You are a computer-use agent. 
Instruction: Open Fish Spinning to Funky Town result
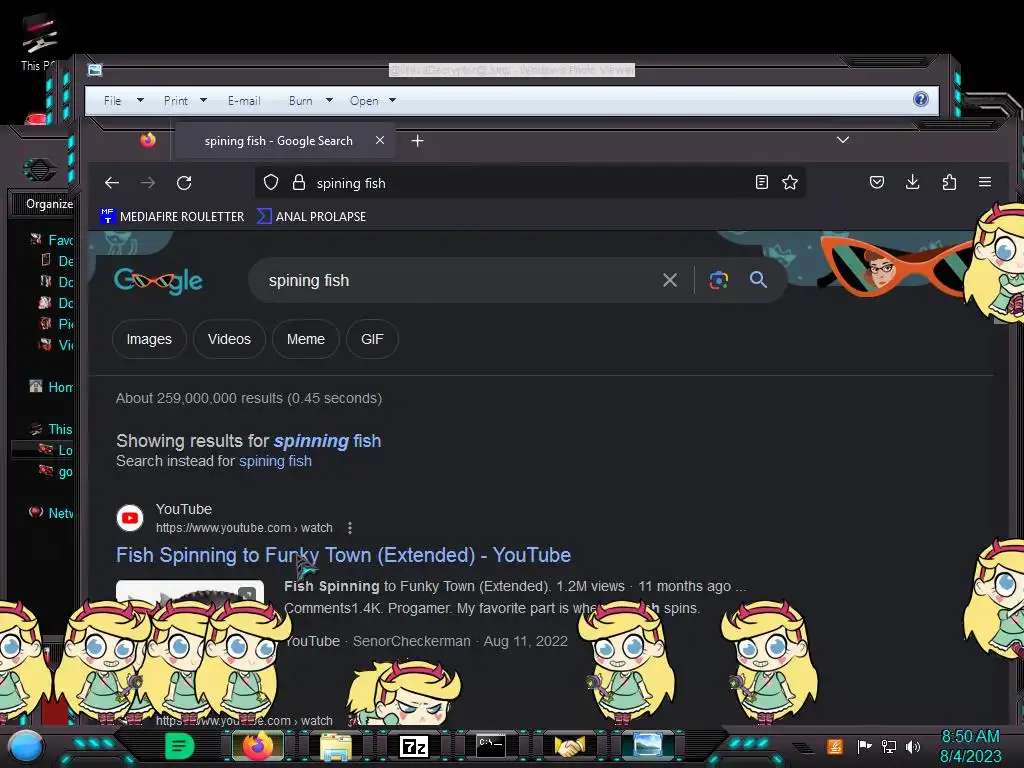pos(344,555)
